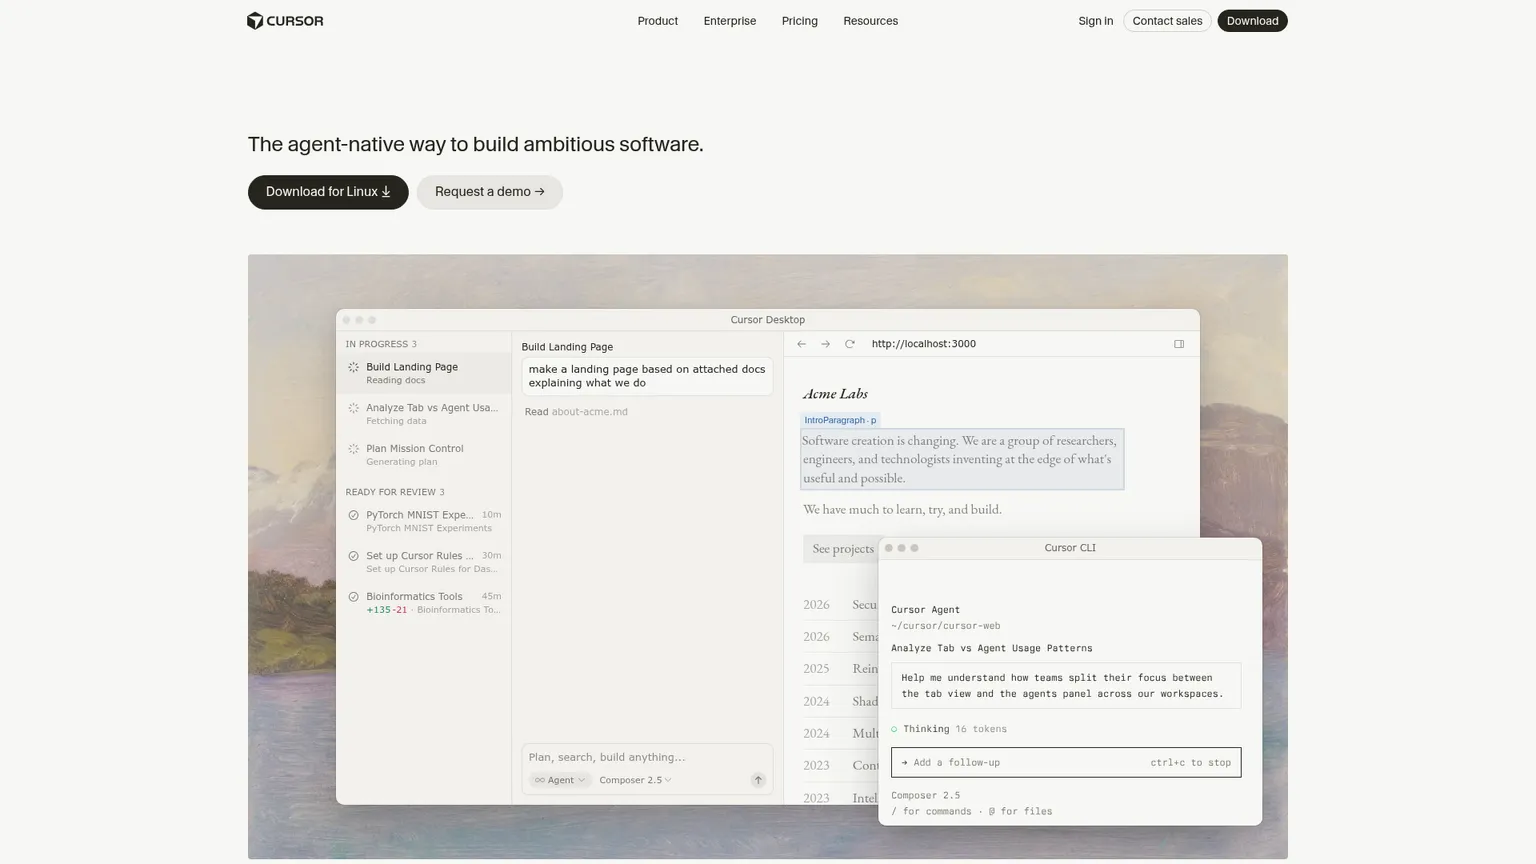Go to the Pricing page
The height and width of the screenshot is (864, 1536).
(800, 21)
